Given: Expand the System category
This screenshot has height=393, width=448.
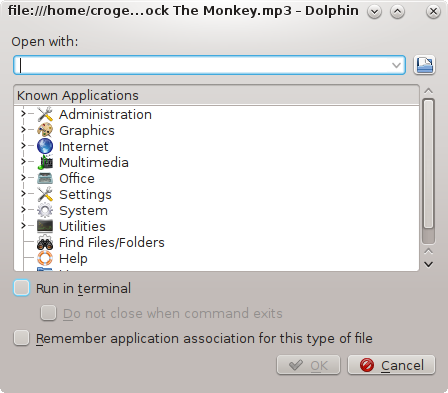Looking at the screenshot, I should 23,210.
